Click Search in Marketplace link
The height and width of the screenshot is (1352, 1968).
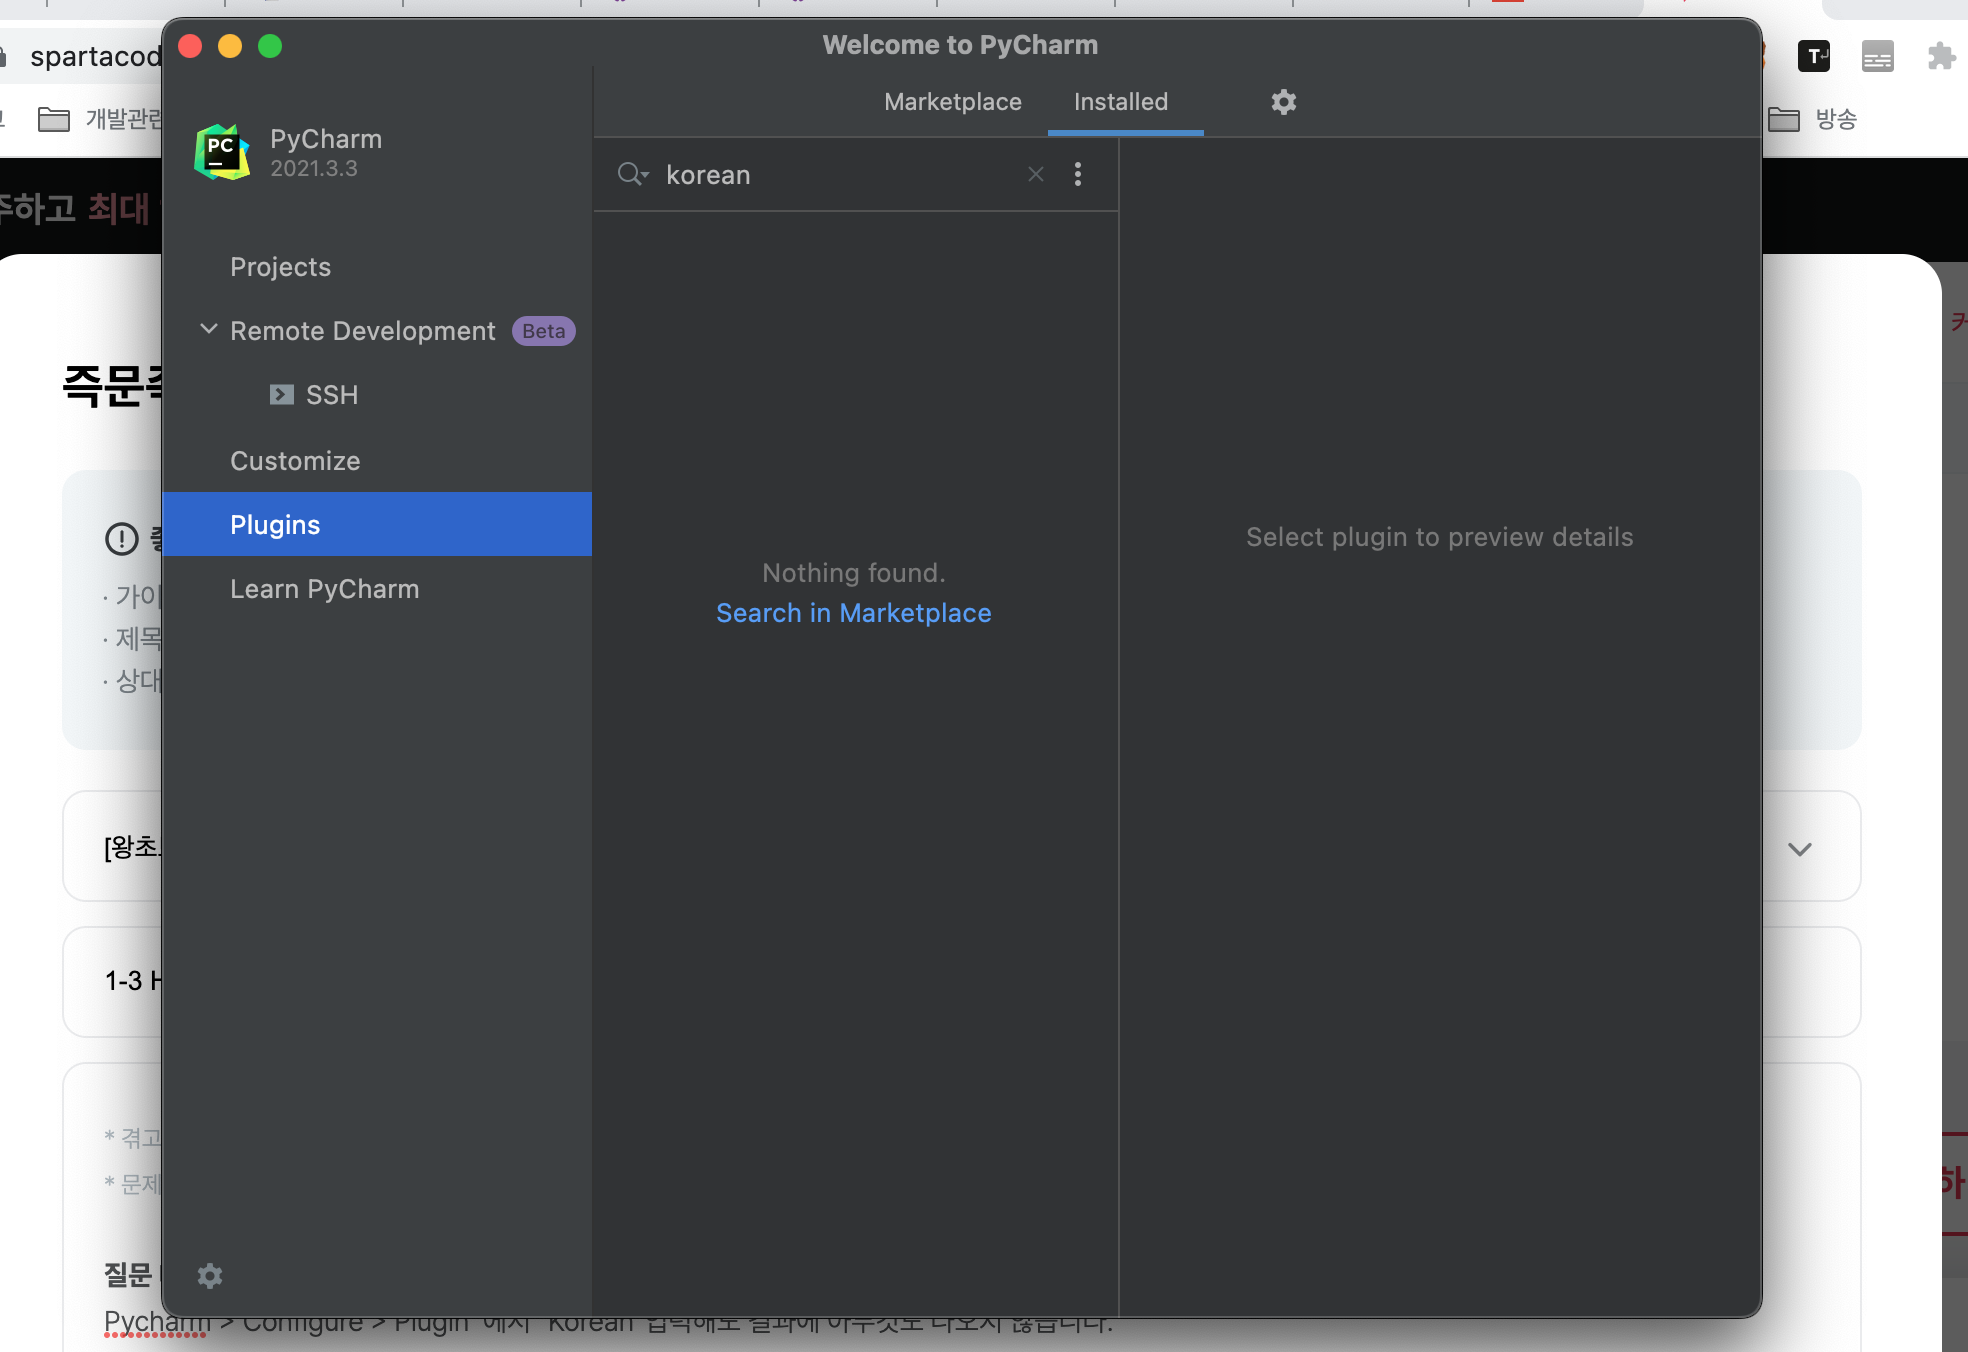point(854,613)
